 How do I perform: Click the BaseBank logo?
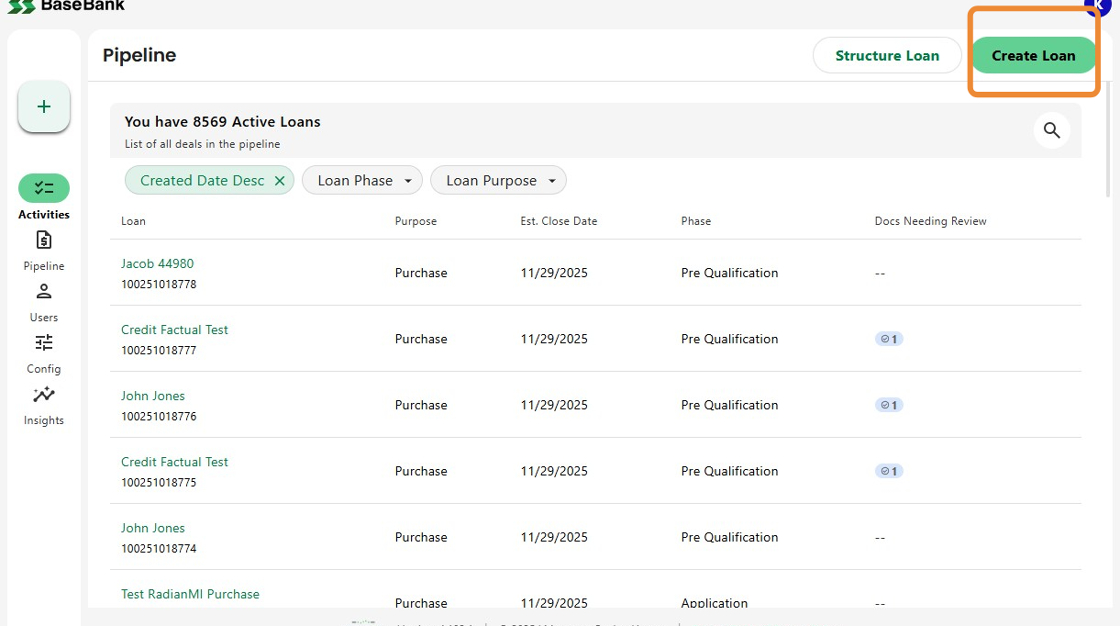[x=68, y=6]
